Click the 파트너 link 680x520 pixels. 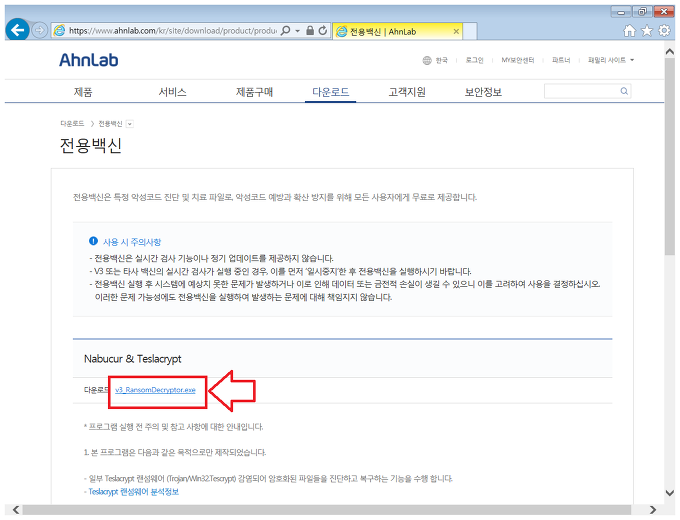(561, 60)
